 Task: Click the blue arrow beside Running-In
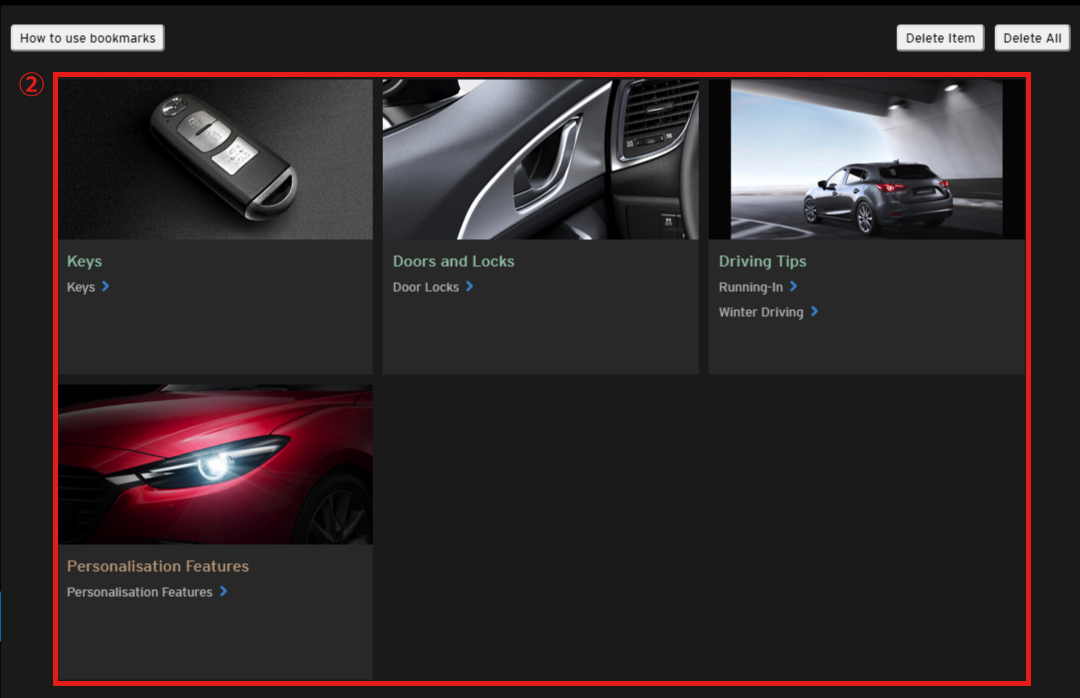[793, 287]
